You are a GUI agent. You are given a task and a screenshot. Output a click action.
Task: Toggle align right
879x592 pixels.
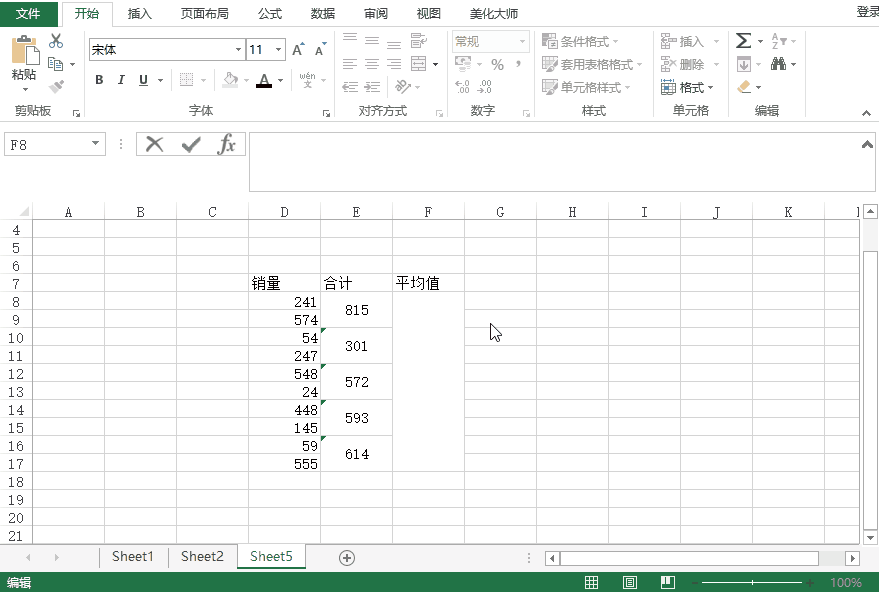pos(394,64)
